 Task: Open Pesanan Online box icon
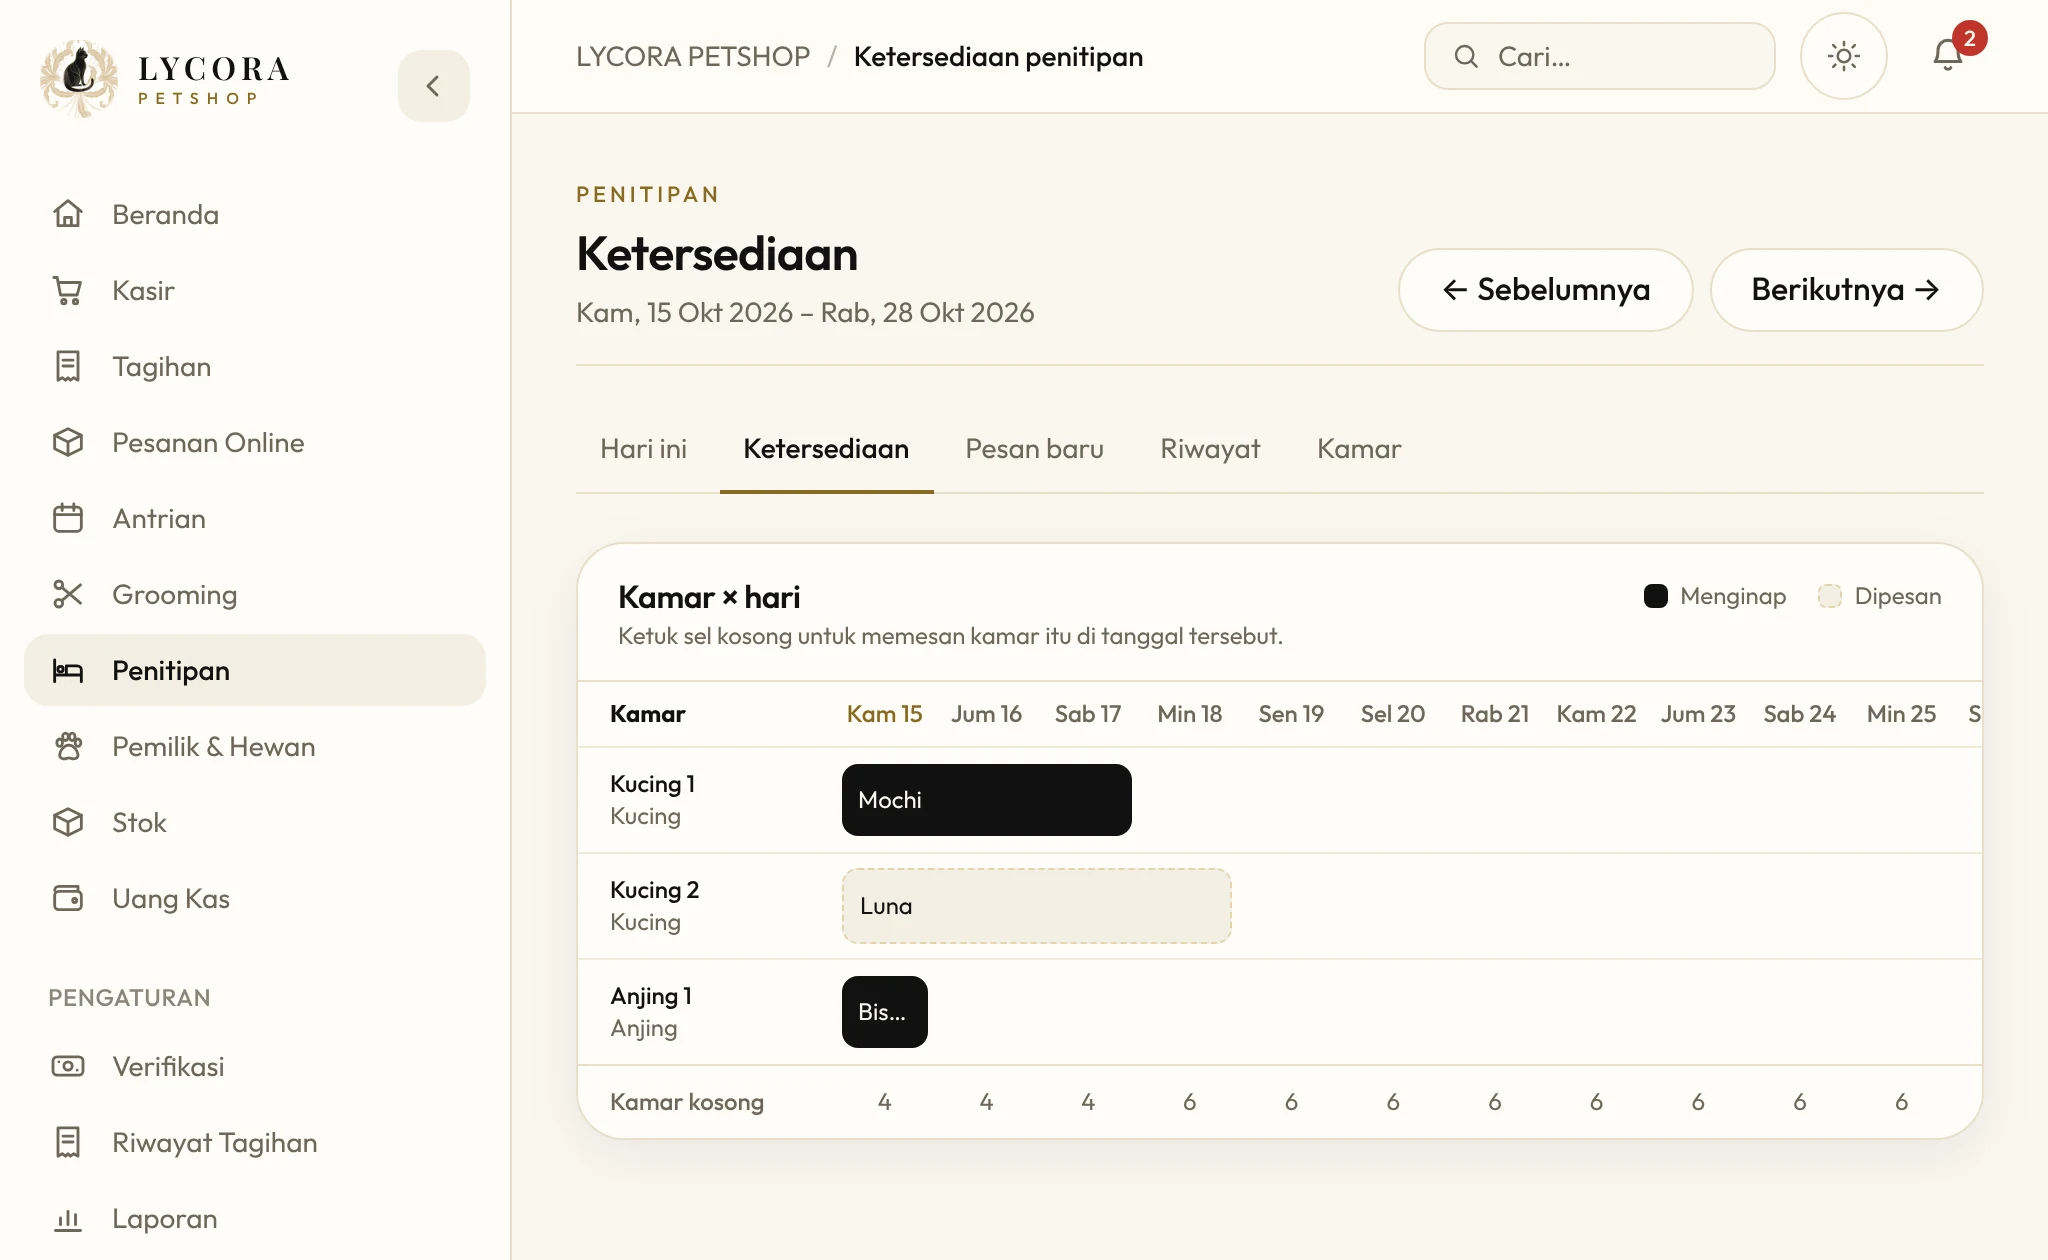point(68,442)
